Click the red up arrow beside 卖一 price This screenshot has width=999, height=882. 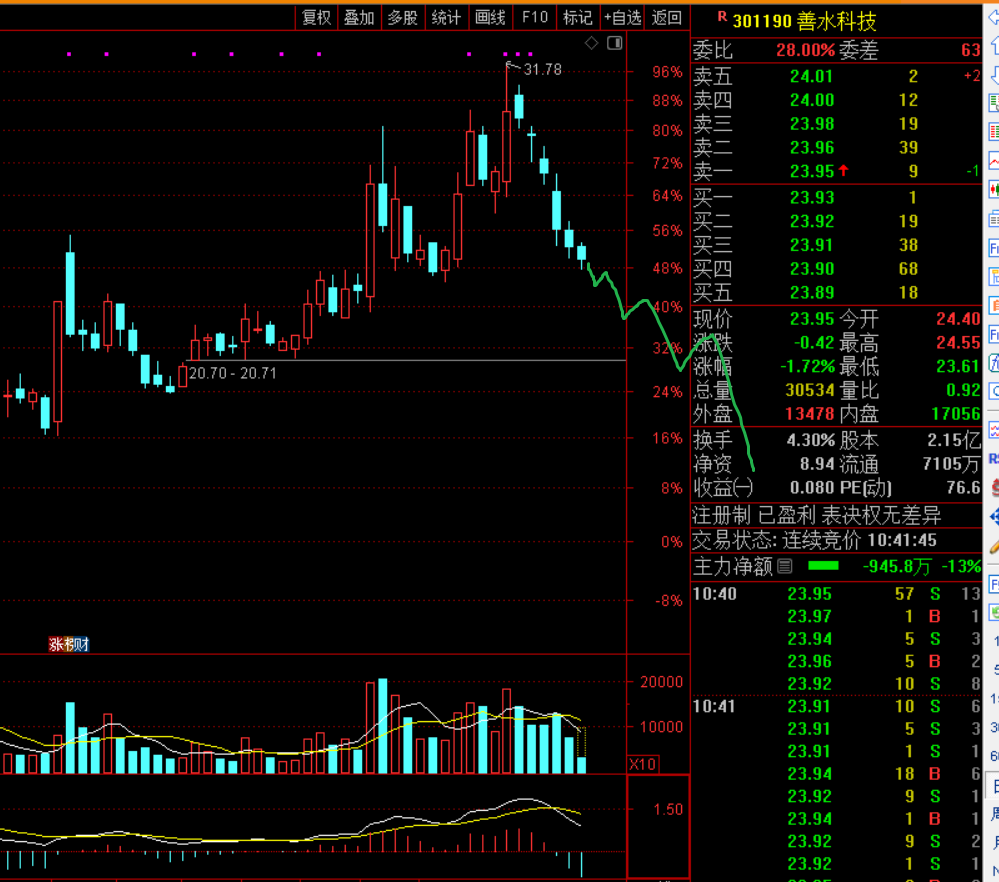(x=844, y=170)
